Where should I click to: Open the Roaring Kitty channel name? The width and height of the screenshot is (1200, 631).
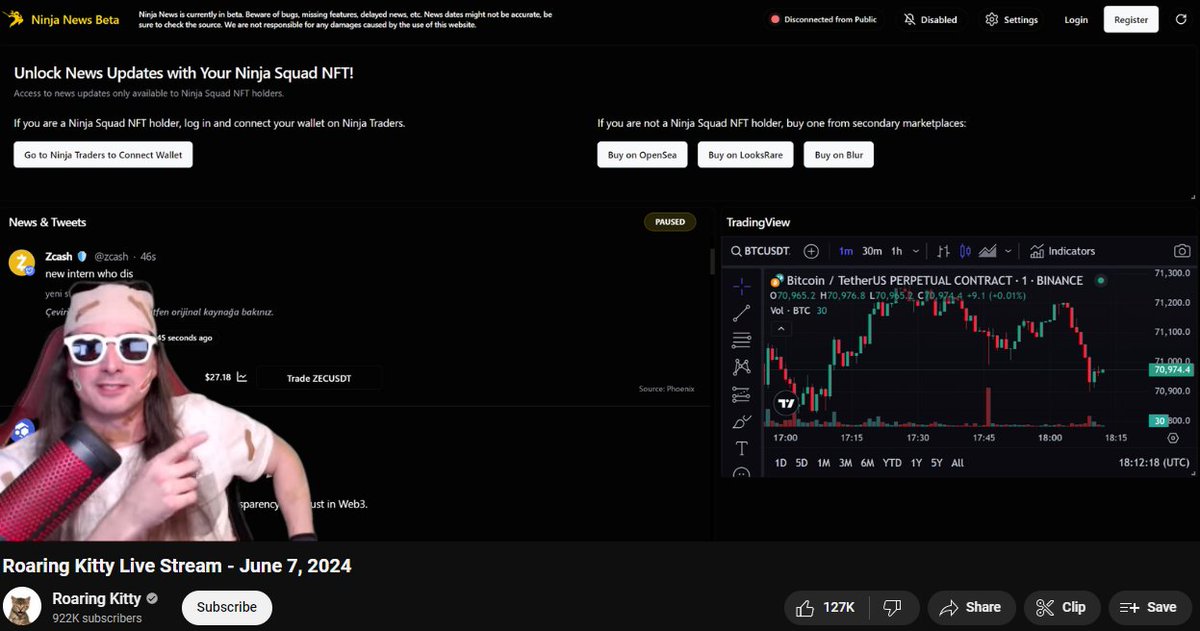[x=98, y=598]
